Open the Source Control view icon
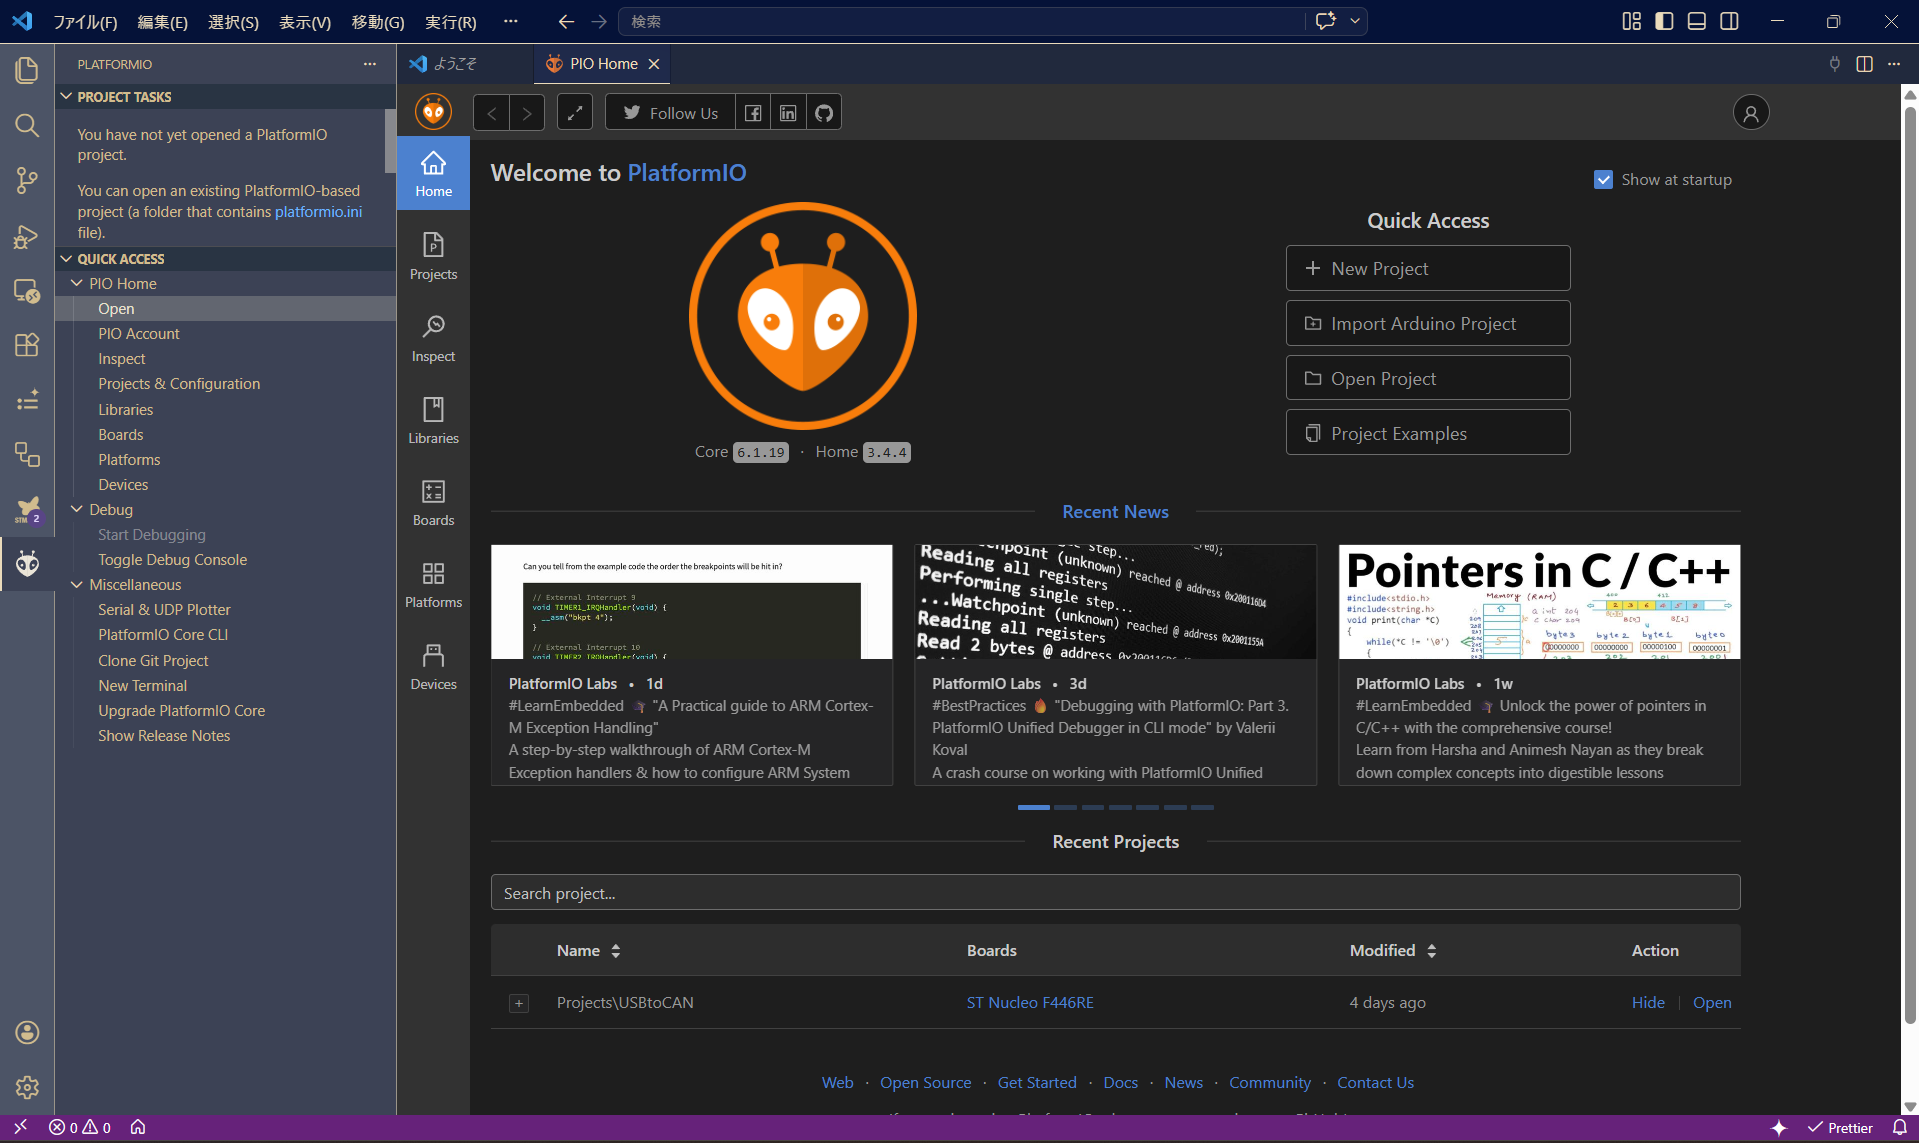Viewport: 1919px width, 1143px height. 27,180
